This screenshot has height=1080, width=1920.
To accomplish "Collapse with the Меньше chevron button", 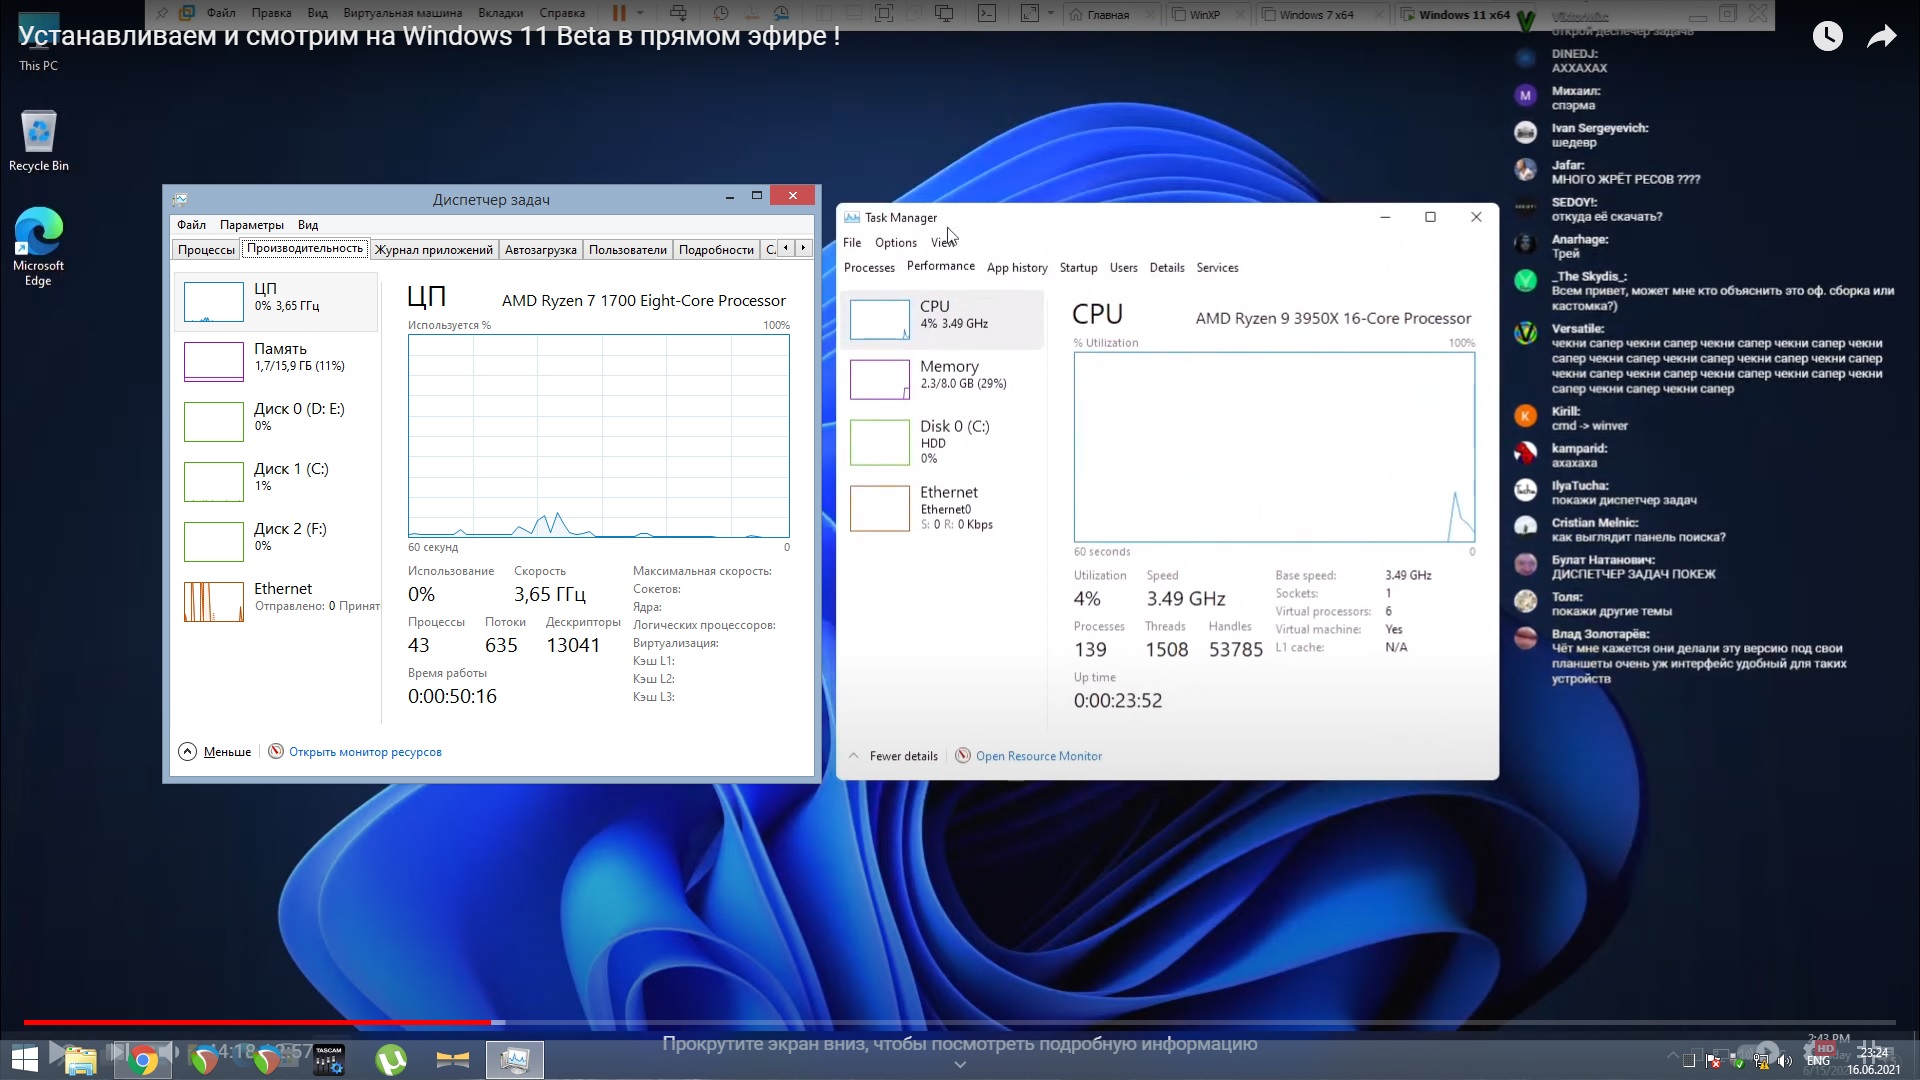I will coord(188,752).
